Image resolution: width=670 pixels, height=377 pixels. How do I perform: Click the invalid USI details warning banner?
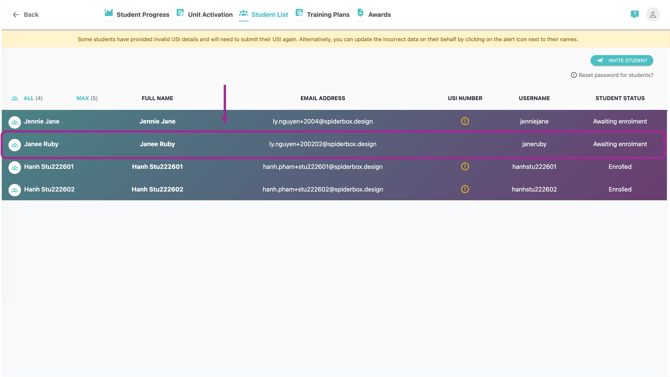tap(335, 39)
